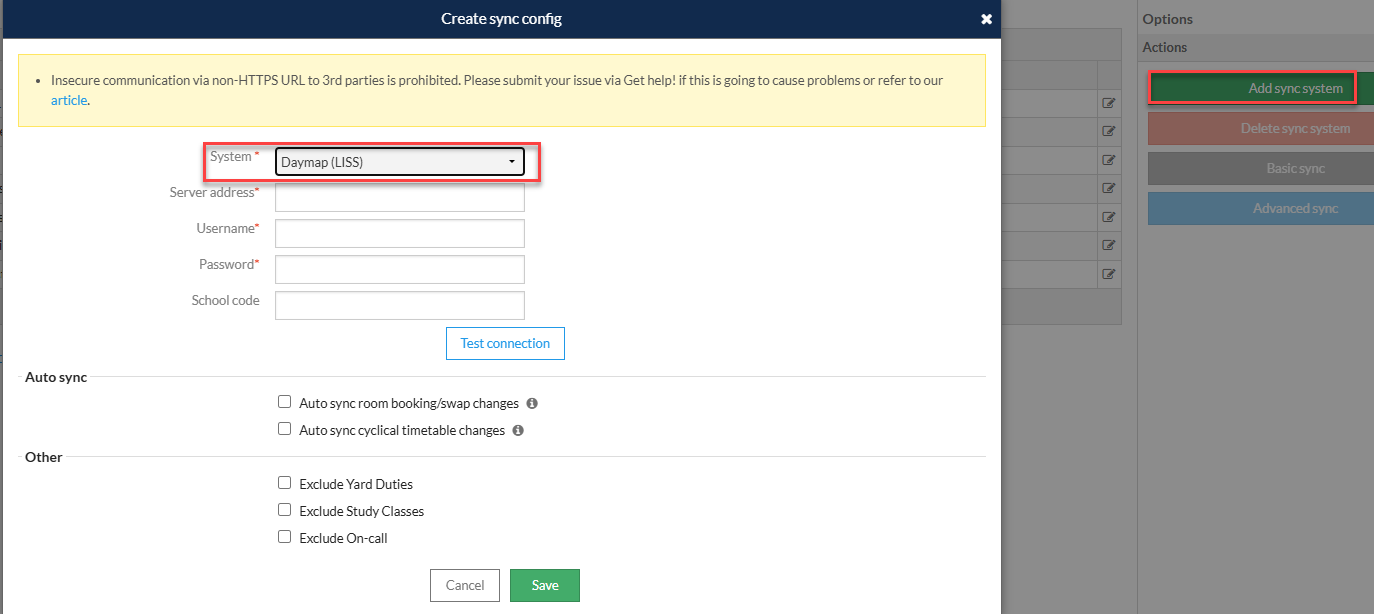The image size is (1374, 614).
Task: Cancel the sync config dialog
Action: (465, 585)
